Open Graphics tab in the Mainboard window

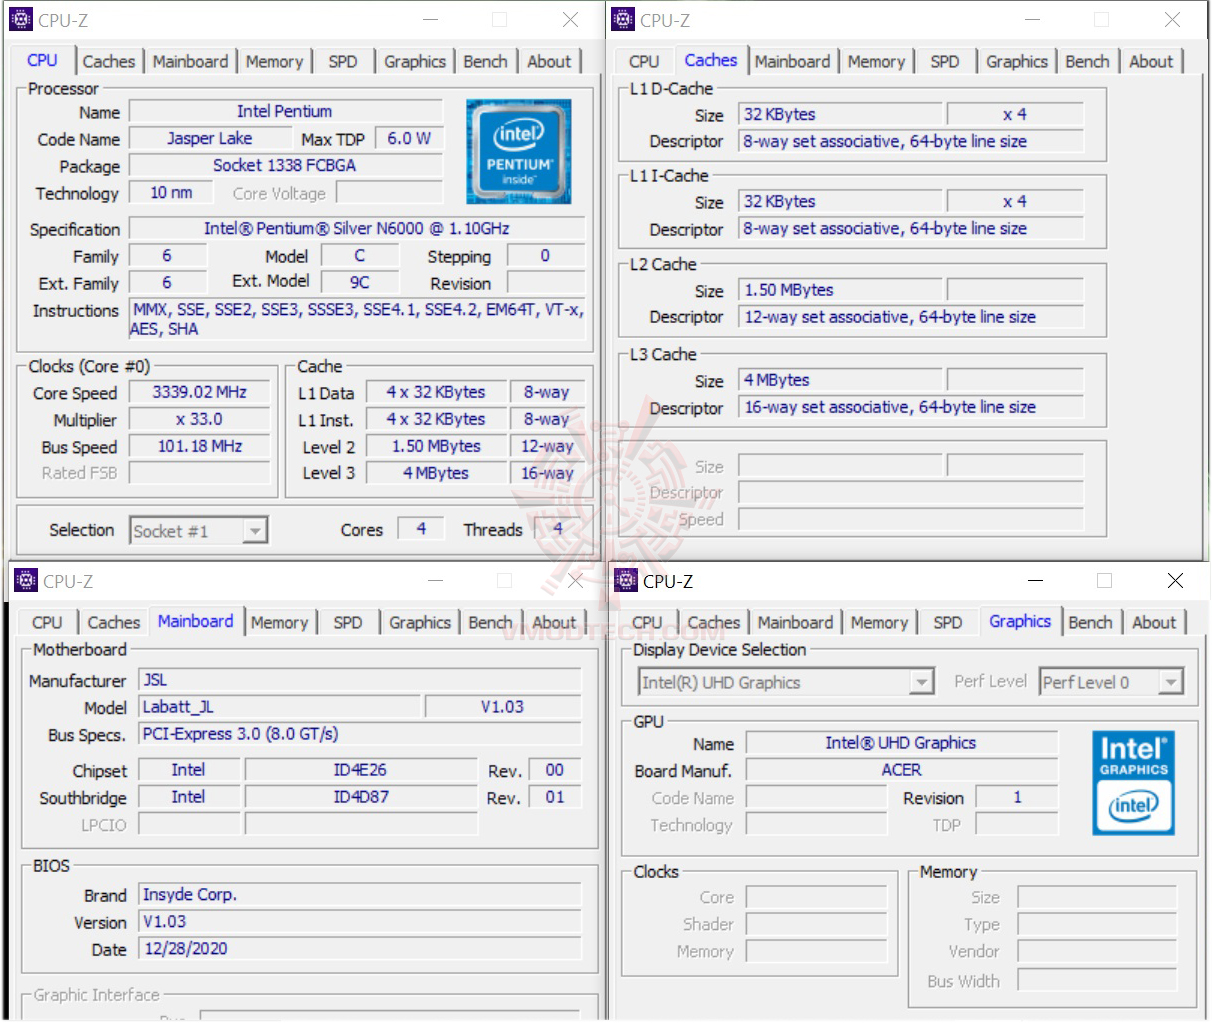click(420, 622)
